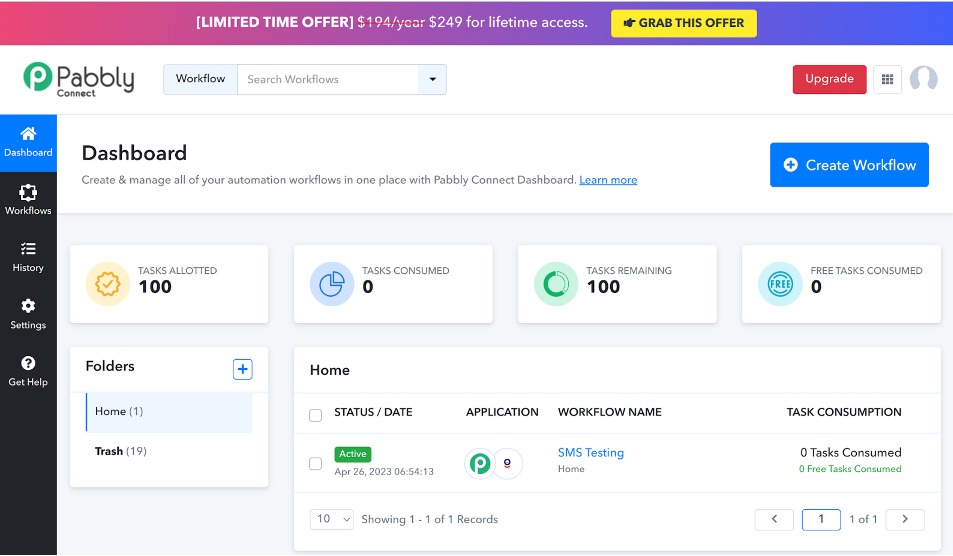
Task: Open History in sidebar
Action: pos(28,257)
